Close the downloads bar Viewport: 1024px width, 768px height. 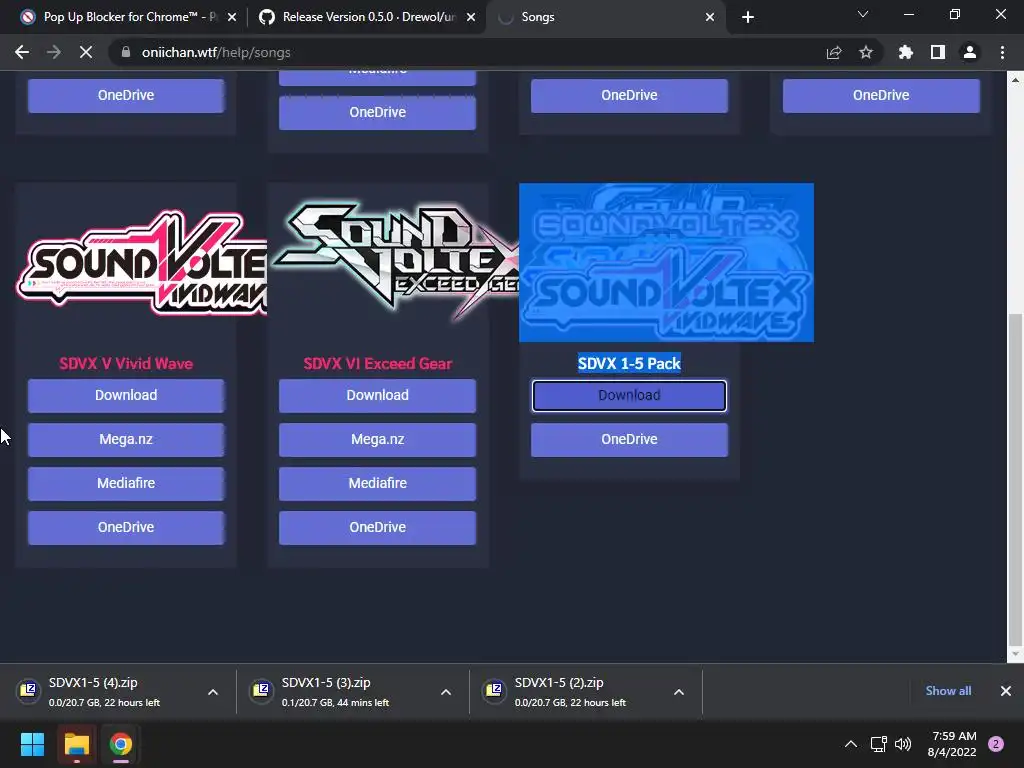point(1006,691)
